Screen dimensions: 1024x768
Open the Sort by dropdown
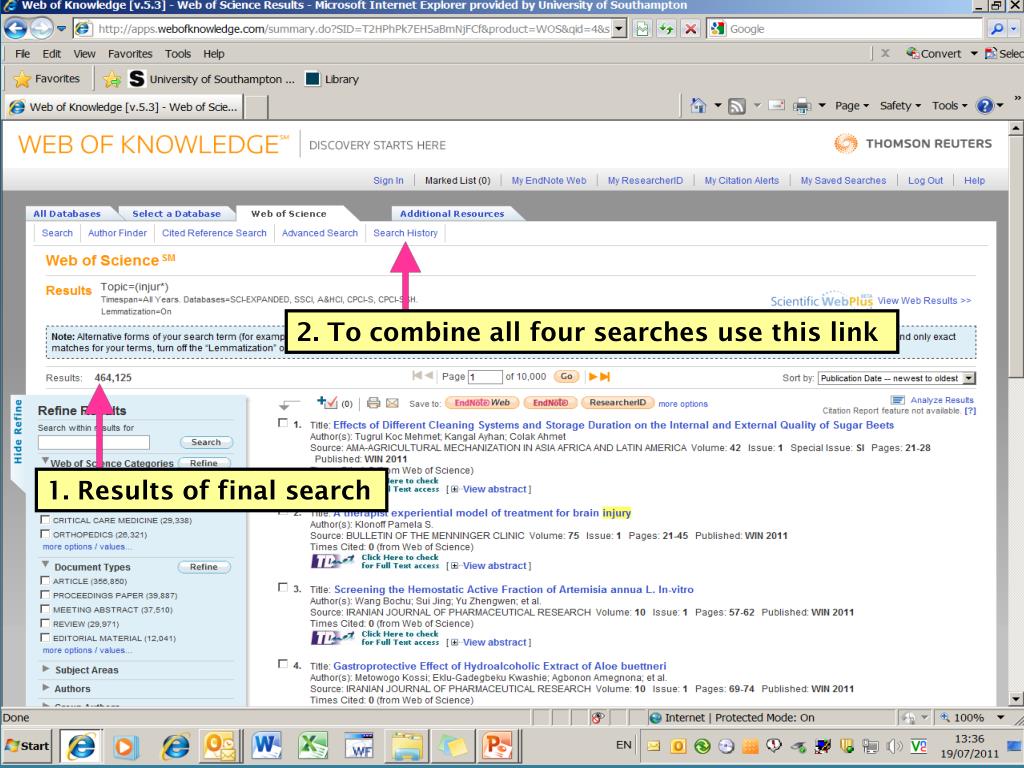point(969,378)
